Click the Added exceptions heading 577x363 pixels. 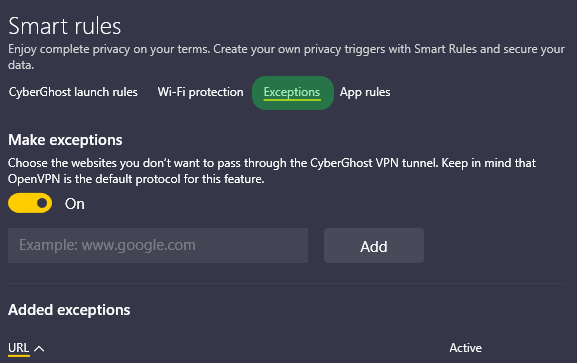tap(69, 310)
